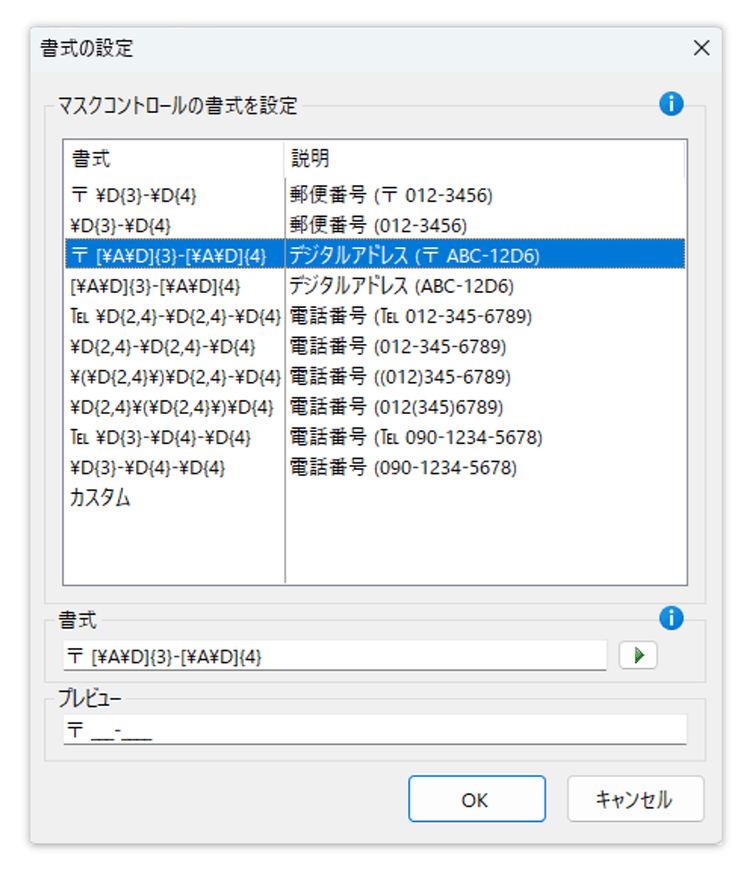Pick 電話番号 (090-1234-5678) entry
The height and width of the screenshot is (871, 753).
coord(375,468)
